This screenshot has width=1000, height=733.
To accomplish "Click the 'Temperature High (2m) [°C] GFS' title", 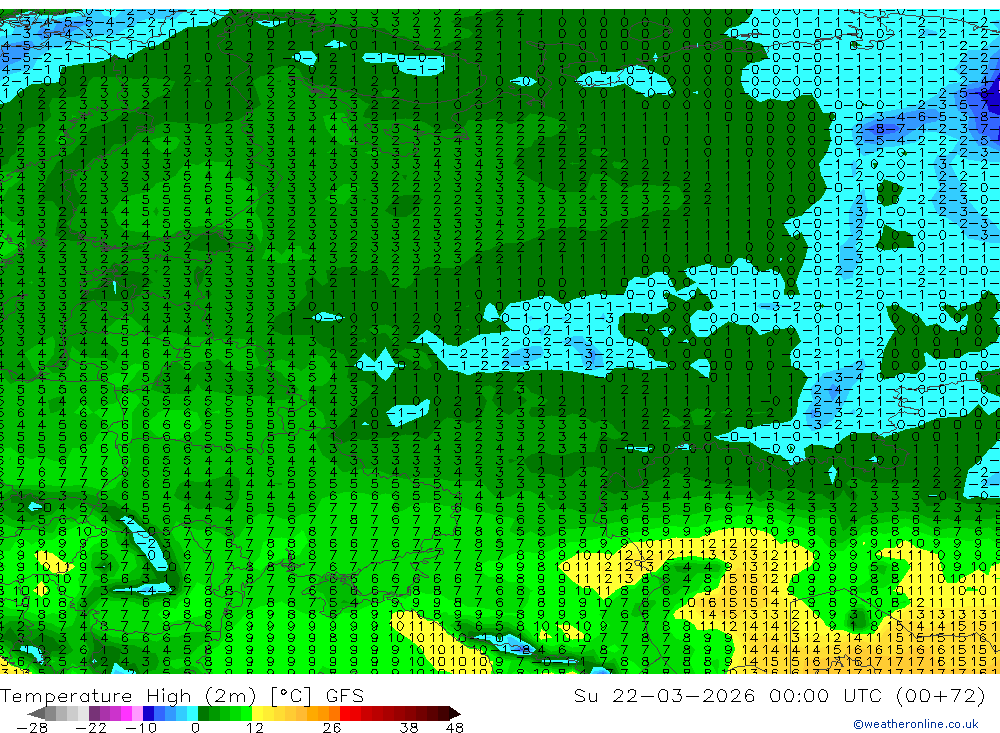I will 182,696.
